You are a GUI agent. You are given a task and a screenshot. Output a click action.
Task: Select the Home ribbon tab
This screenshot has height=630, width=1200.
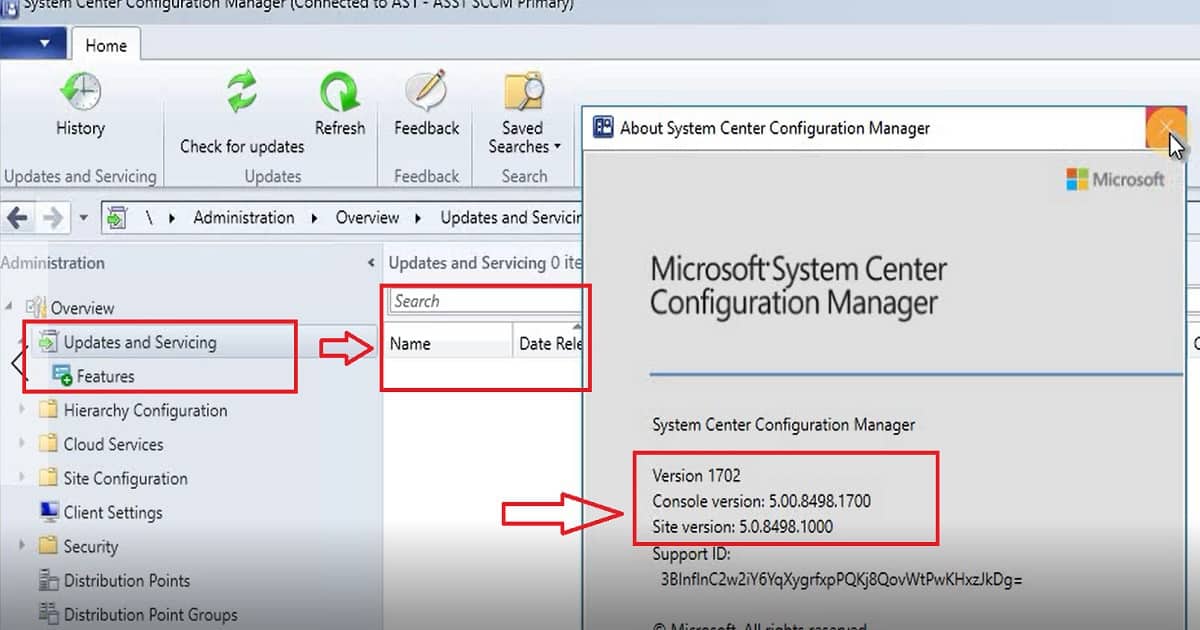(105, 45)
